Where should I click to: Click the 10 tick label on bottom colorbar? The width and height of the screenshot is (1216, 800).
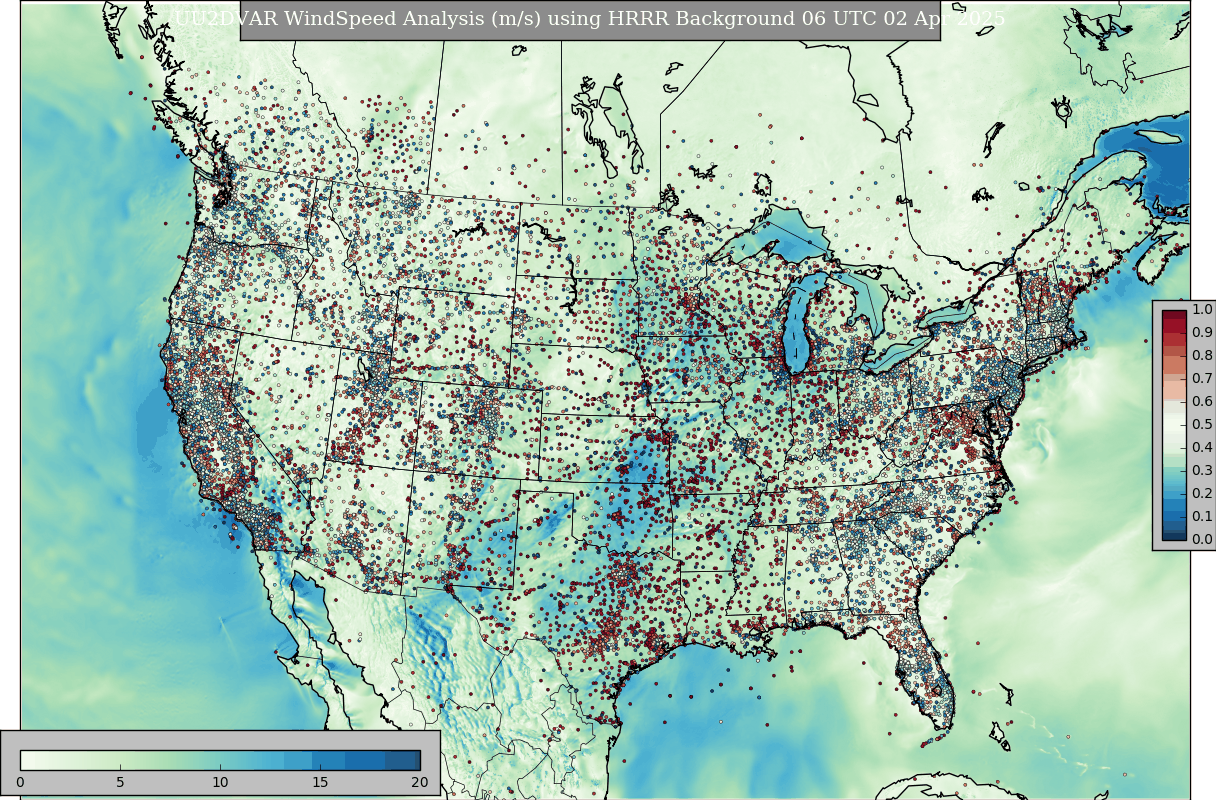[220, 782]
